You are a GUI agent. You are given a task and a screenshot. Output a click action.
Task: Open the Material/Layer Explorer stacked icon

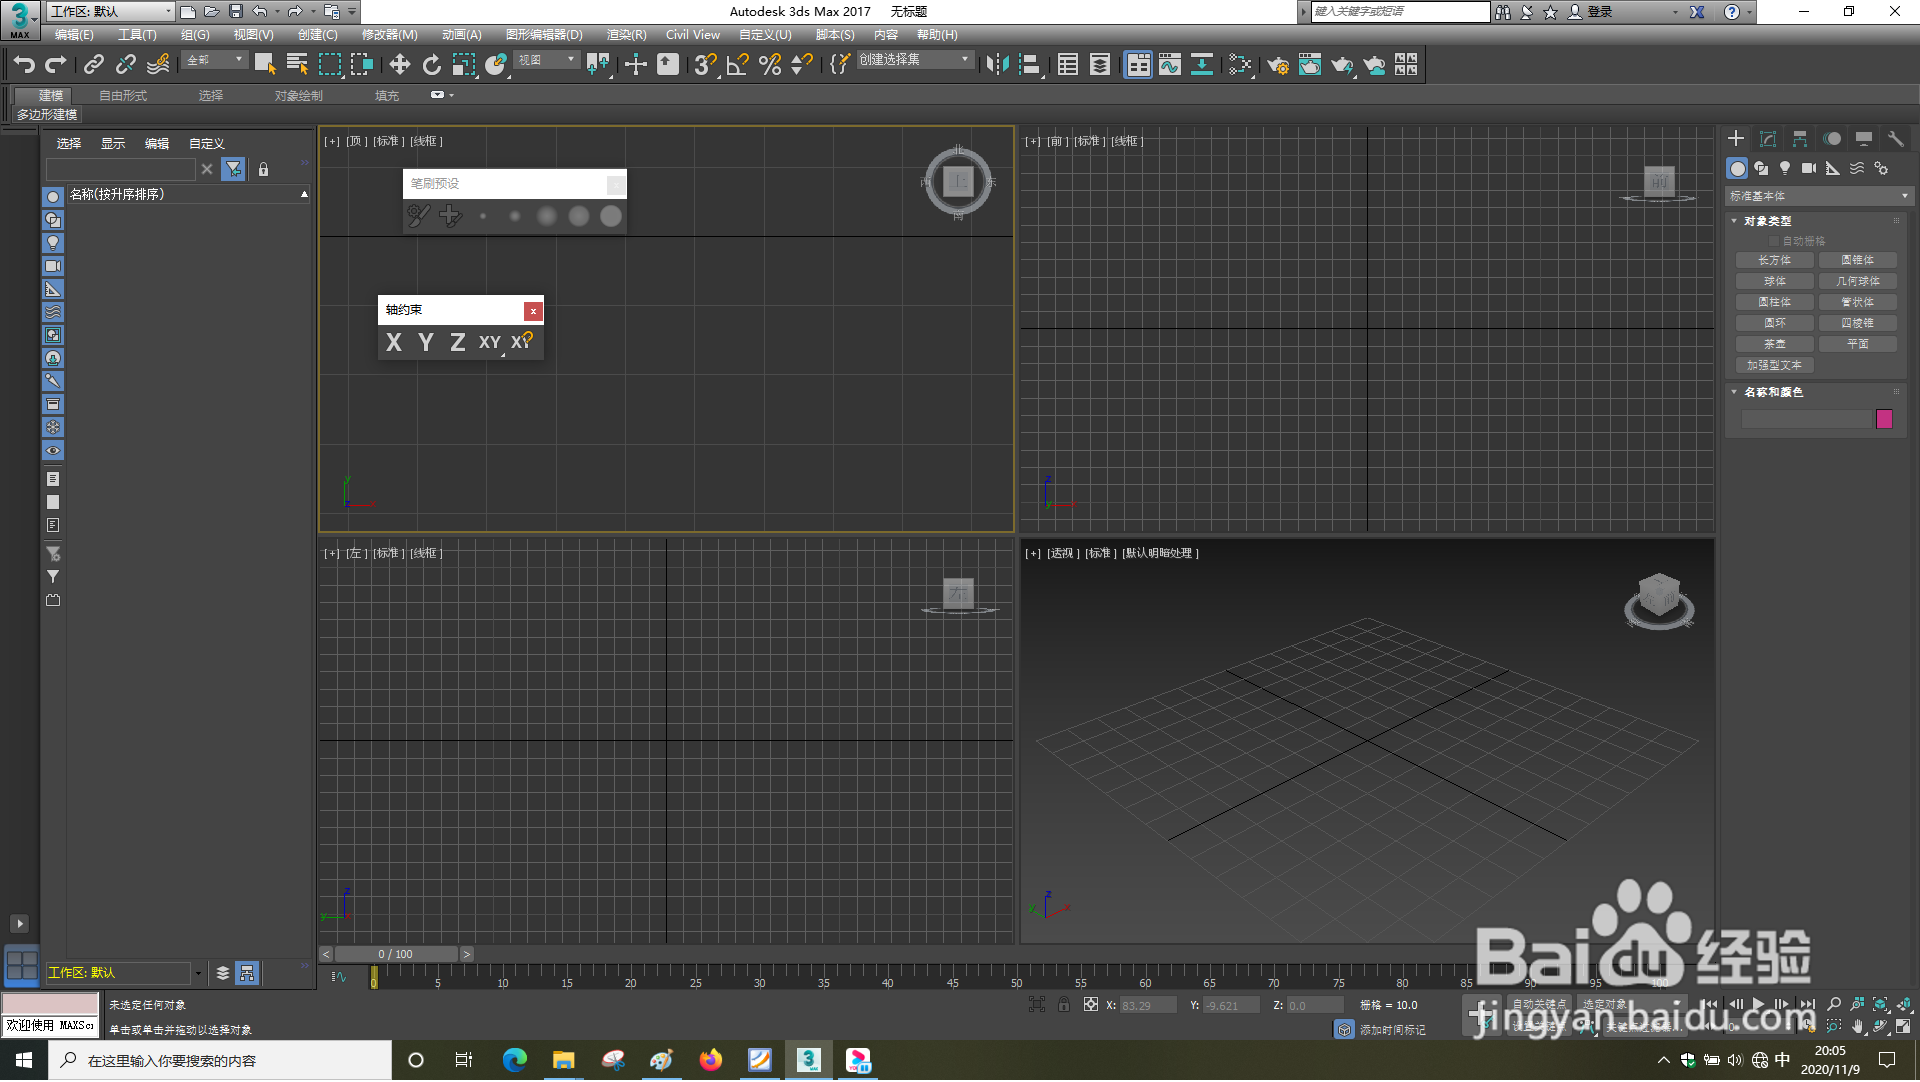point(1100,65)
